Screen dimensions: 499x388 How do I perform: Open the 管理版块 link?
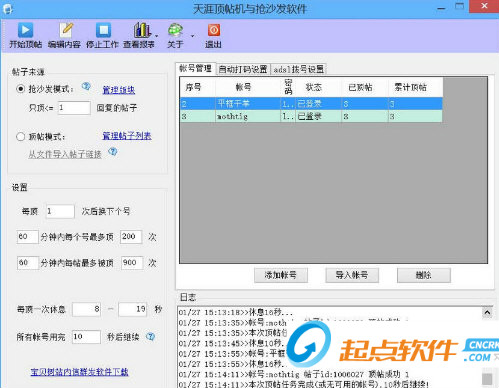pos(119,90)
